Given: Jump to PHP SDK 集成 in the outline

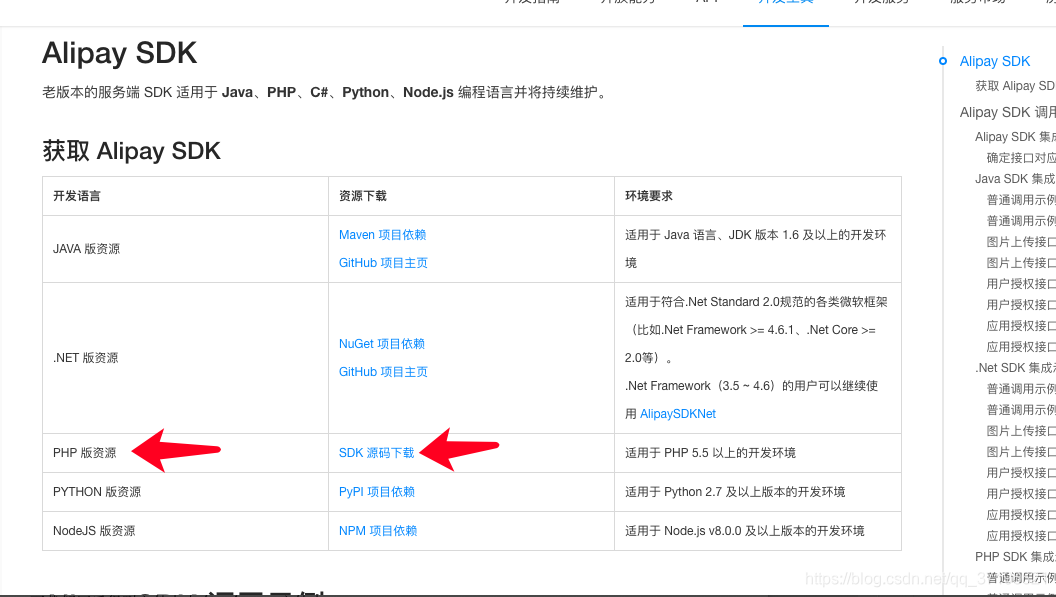Looking at the screenshot, I should click(x=1015, y=557).
